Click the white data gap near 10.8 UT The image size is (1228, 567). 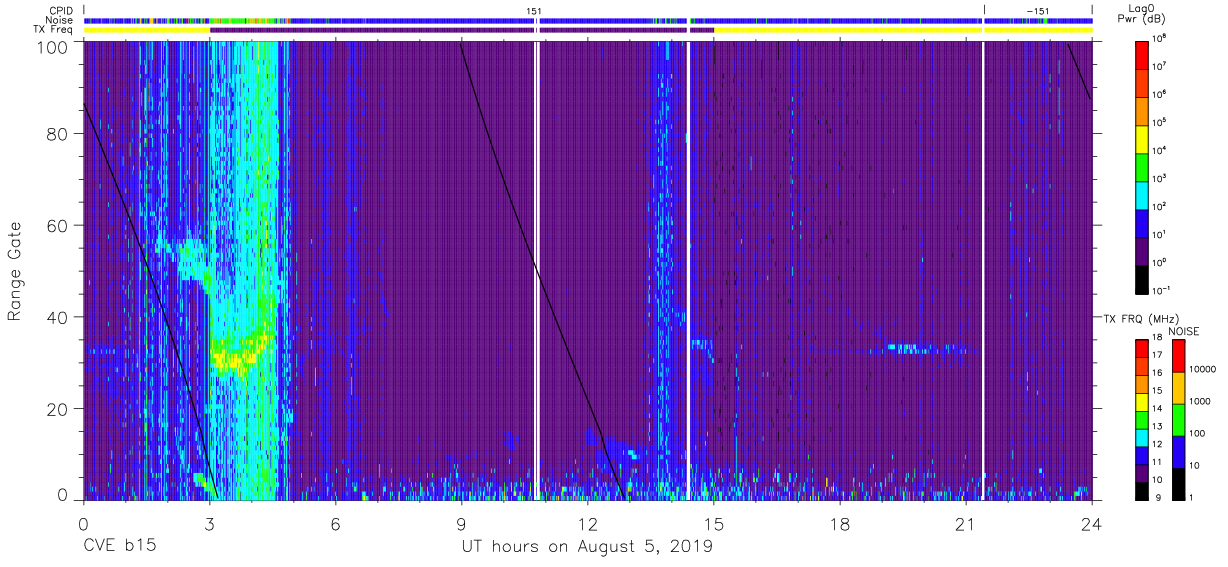(537, 270)
